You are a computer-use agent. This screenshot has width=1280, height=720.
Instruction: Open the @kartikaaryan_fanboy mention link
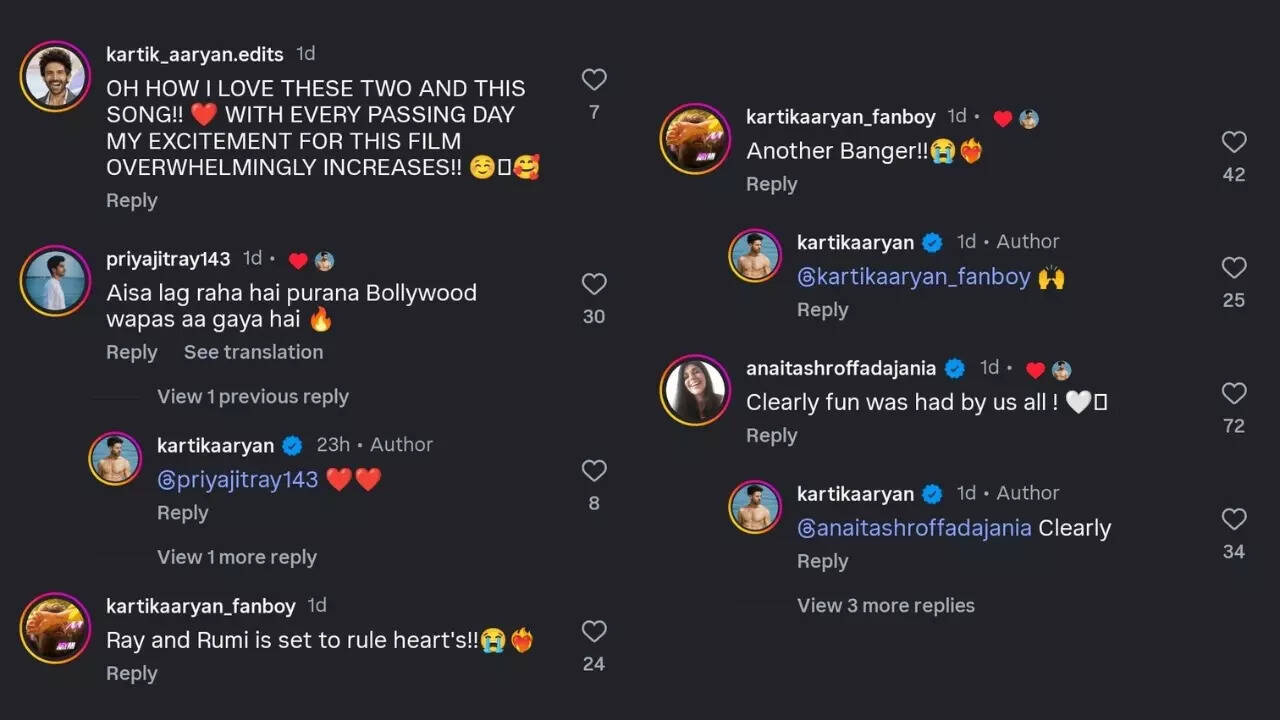[x=916, y=277]
